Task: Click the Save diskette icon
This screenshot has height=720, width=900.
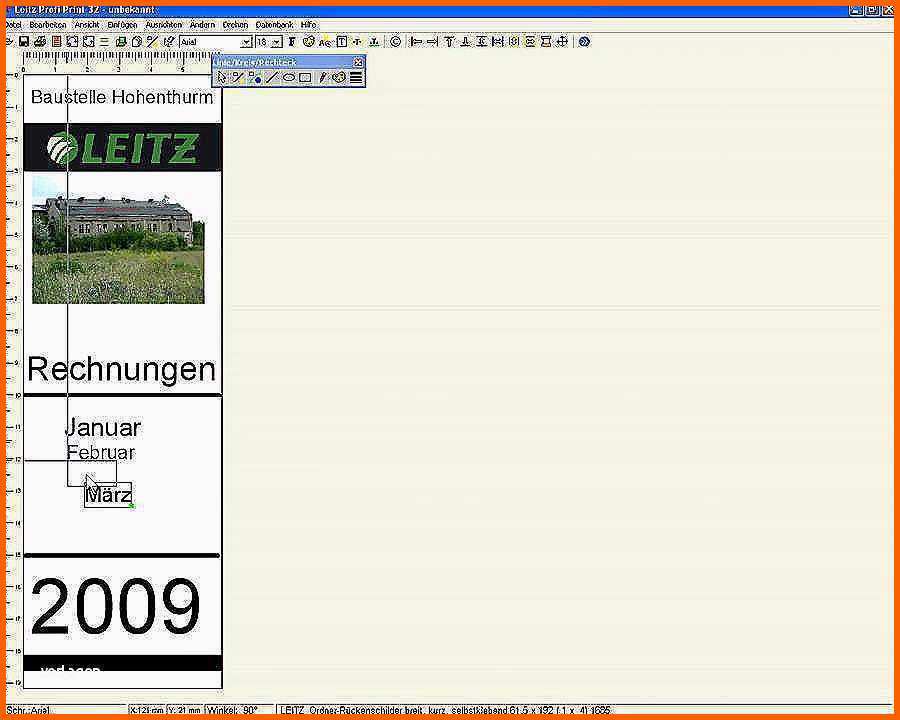Action: pyautogui.click(x=24, y=41)
